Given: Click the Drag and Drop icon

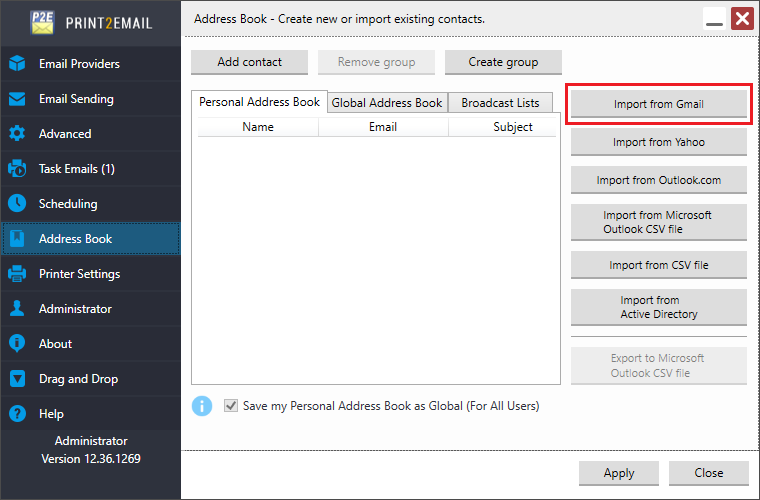Looking at the screenshot, I should coord(17,379).
